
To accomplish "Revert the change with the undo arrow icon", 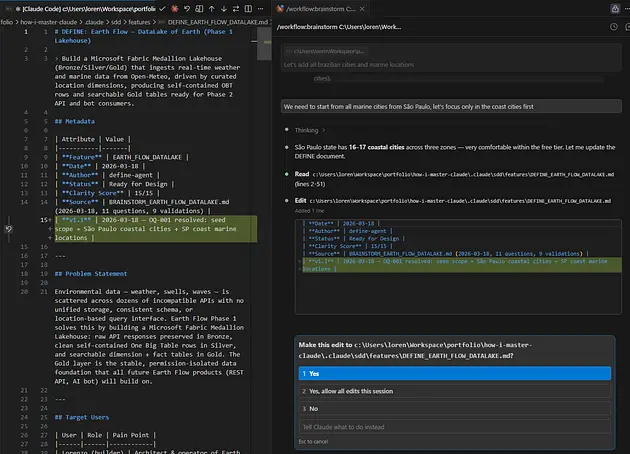I will click(x=187, y=8).
